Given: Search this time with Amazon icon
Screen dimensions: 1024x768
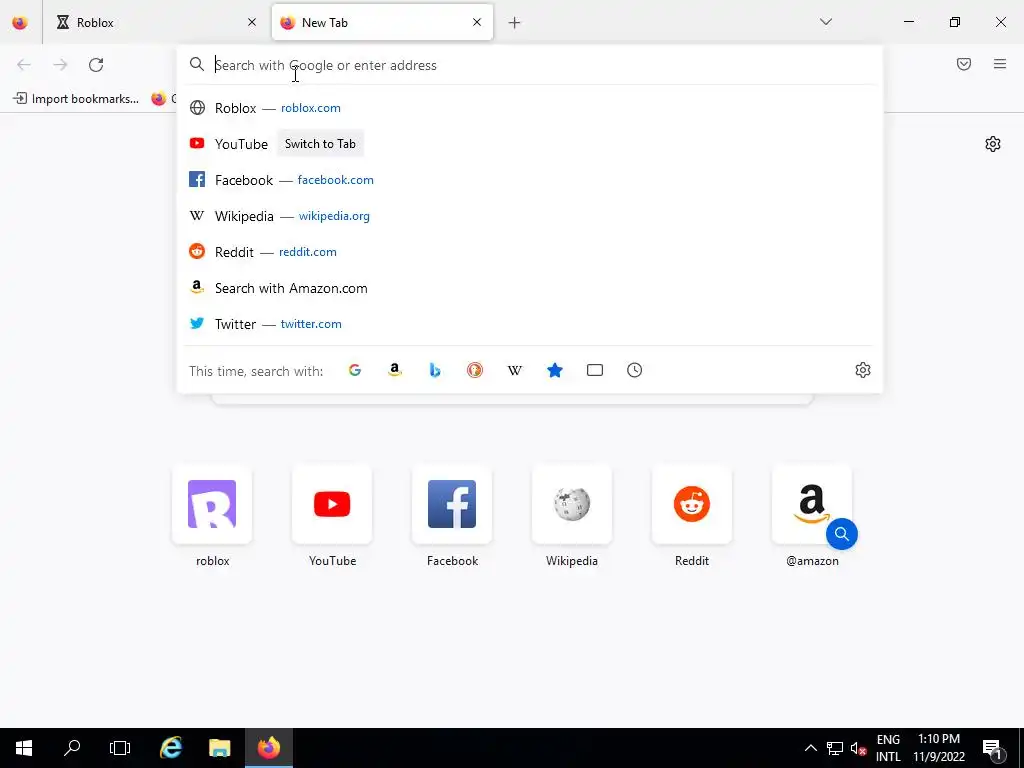Looking at the screenshot, I should pos(394,370).
